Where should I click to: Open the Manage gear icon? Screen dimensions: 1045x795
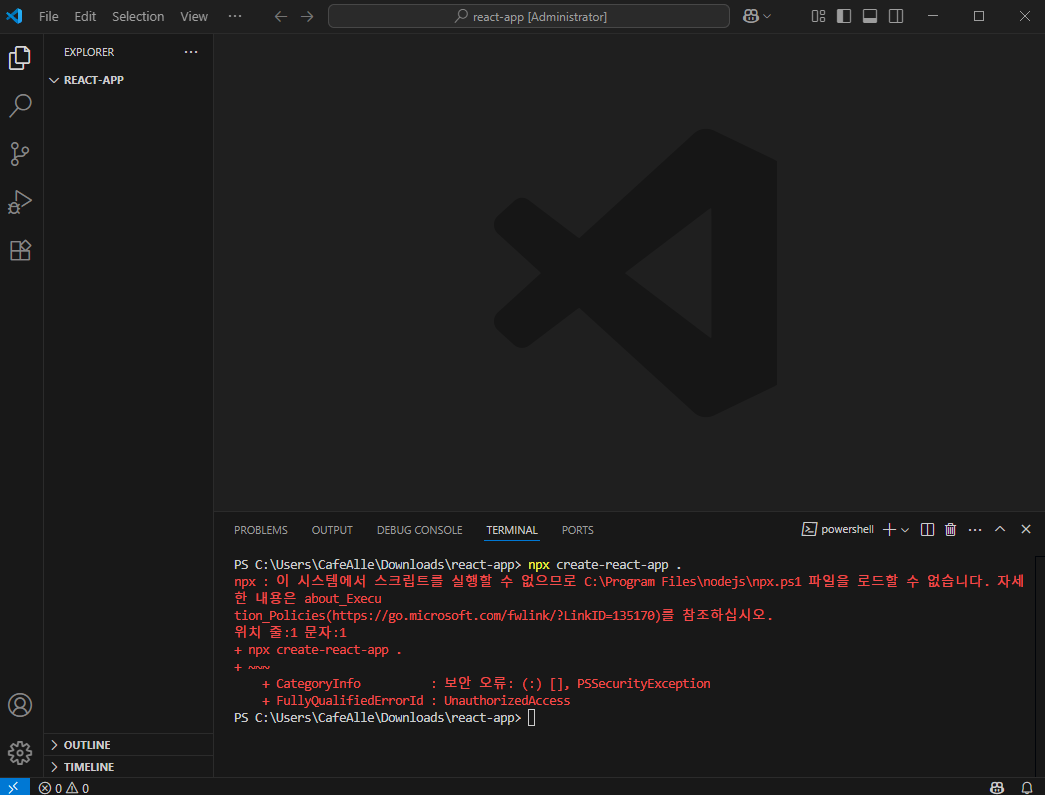click(20, 753)
